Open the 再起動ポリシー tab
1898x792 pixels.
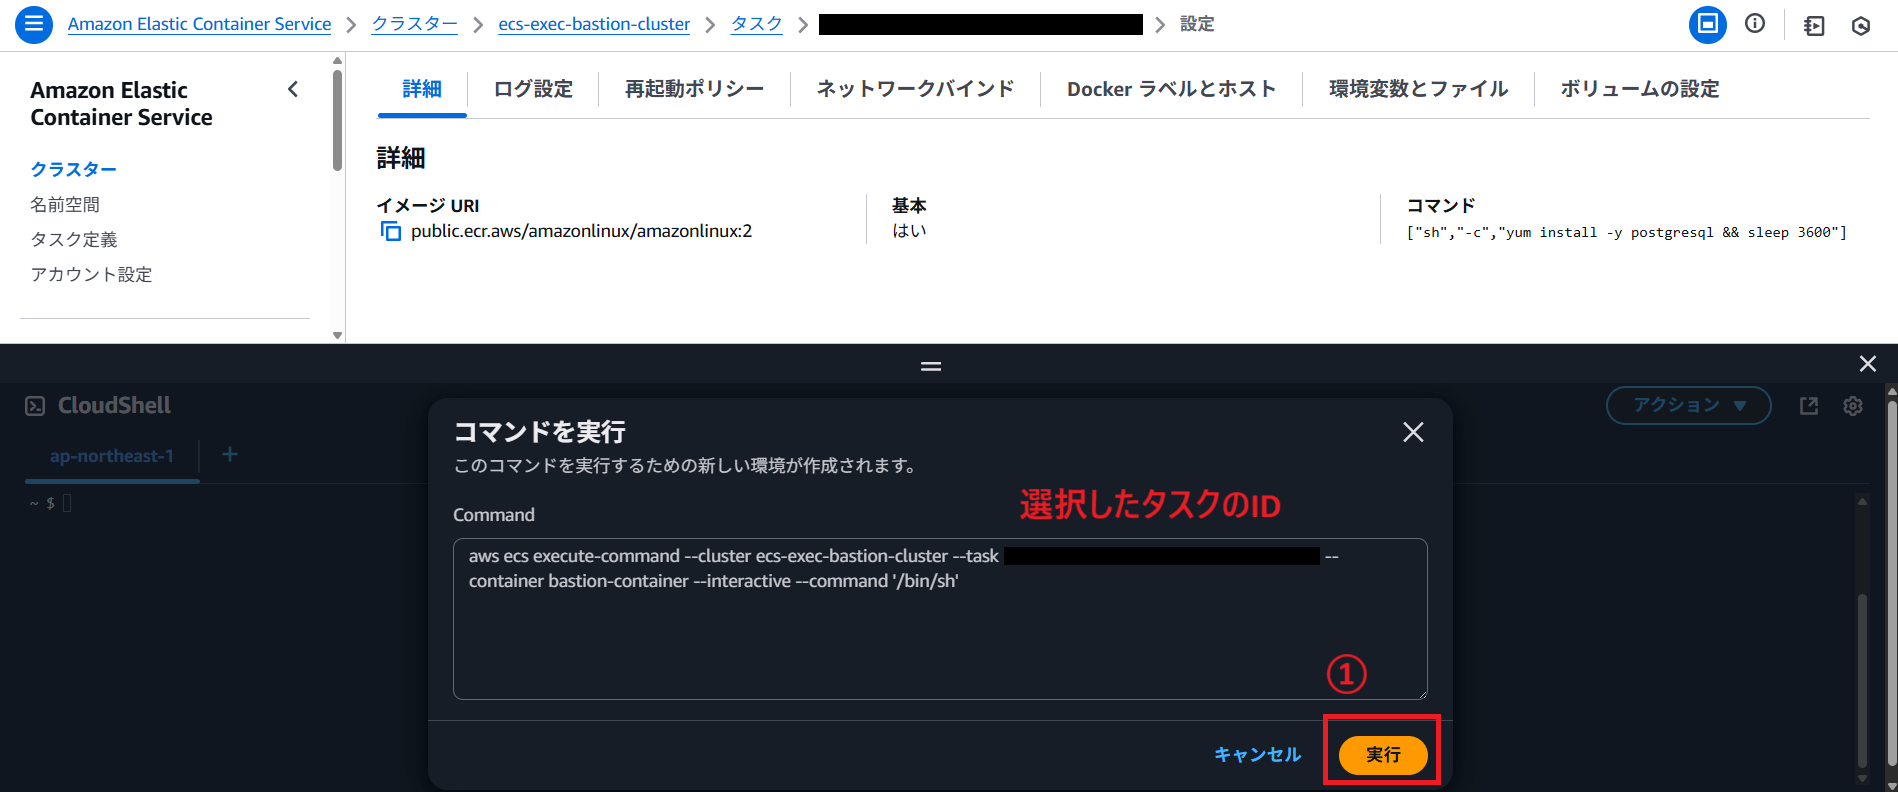coord(694,89)
